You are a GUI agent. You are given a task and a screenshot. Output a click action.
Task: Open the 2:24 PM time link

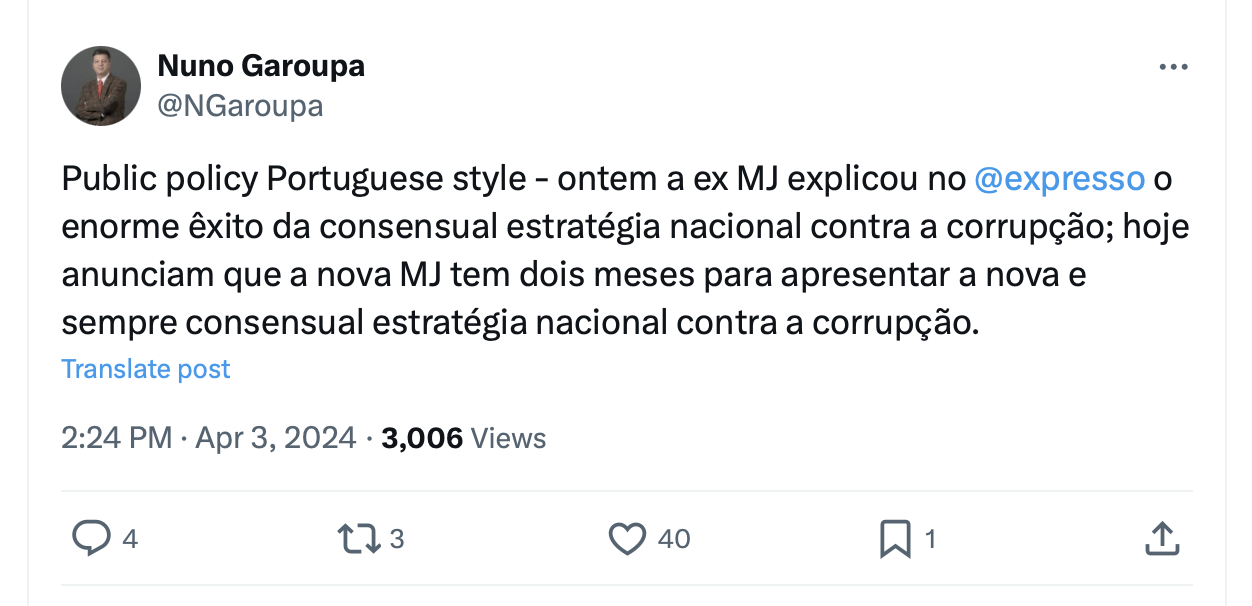point(117,437)
